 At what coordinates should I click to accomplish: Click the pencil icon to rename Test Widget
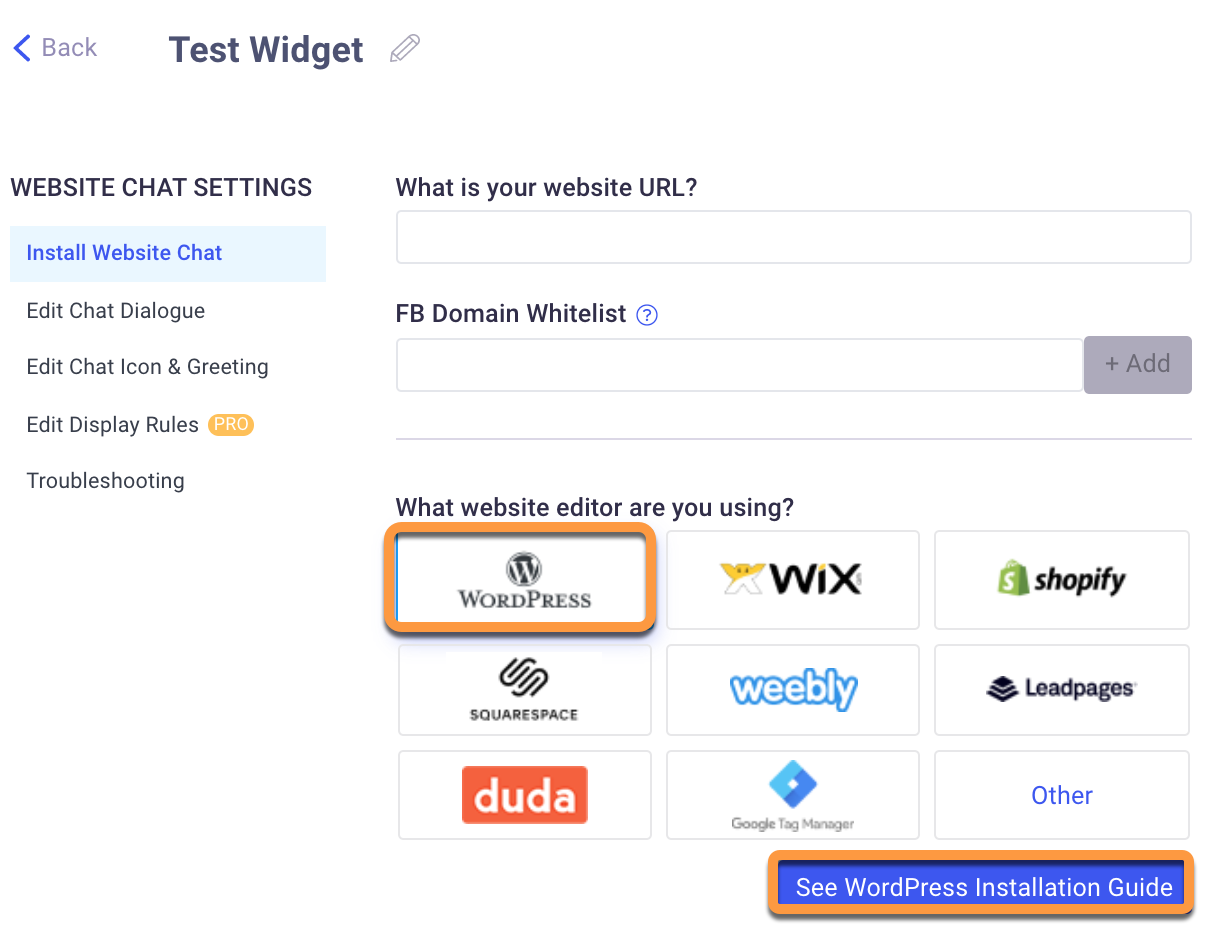[405, 49]
